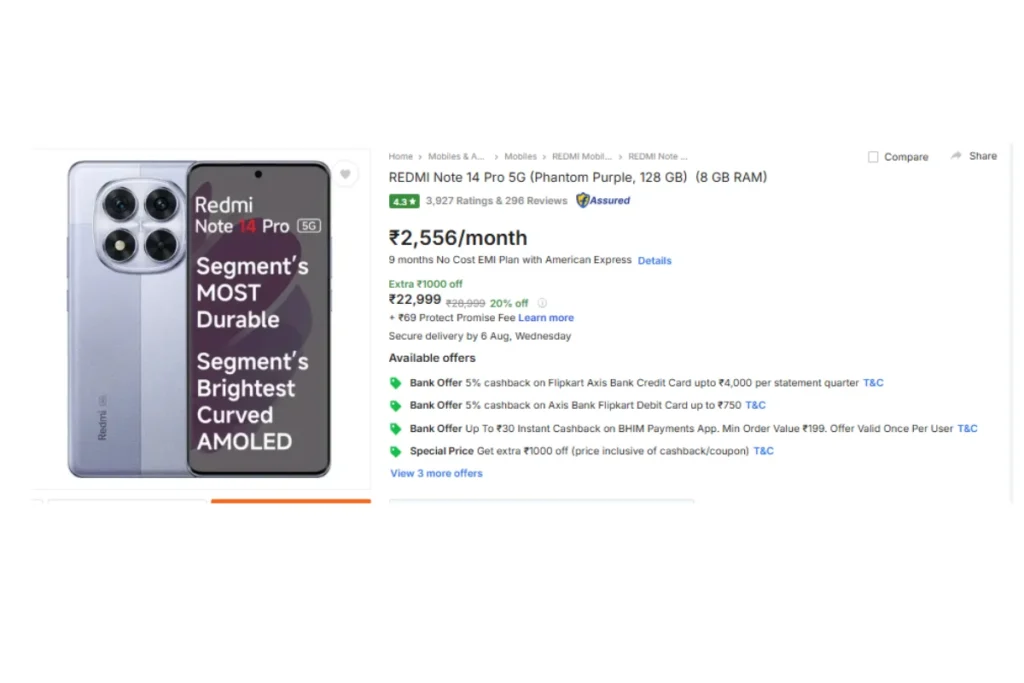Open price info circle icon near 20% off
Image resolution: width=1024 pixels, height=683 pixels.
click(x=542, y=303)
